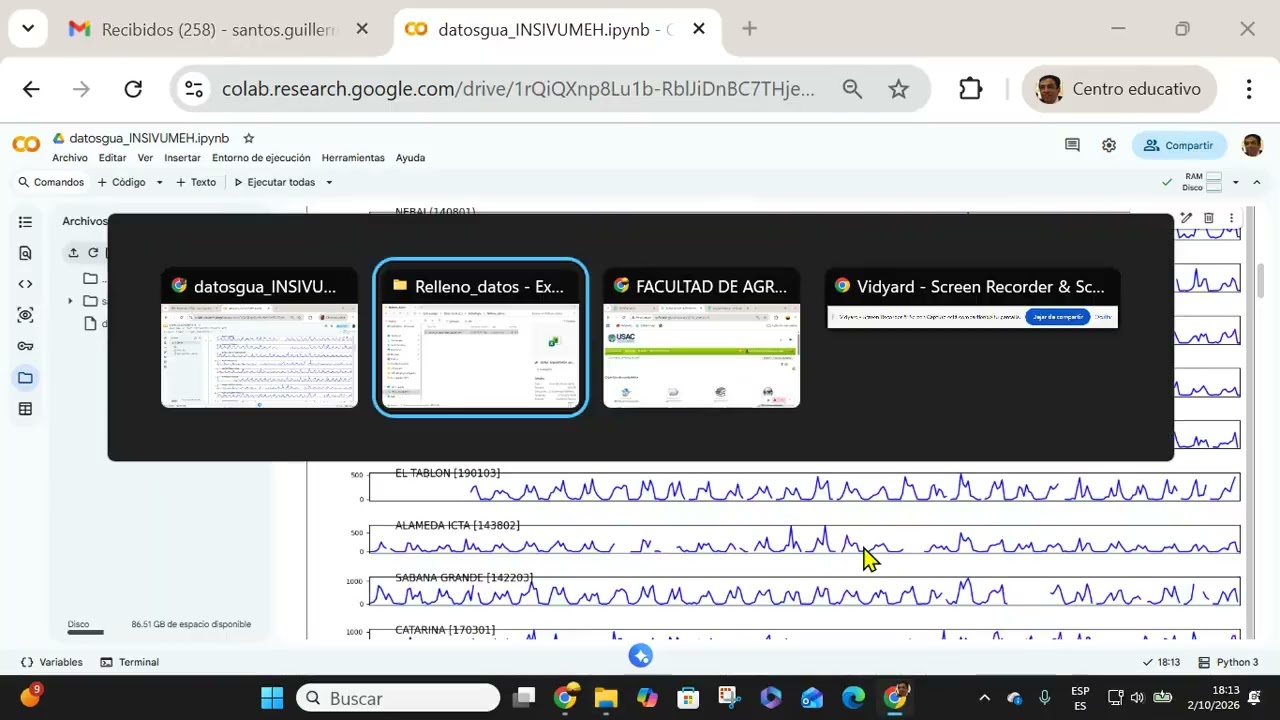This screenshot has width=1280, height=720.
Task: Open the Entorno de ejecución menu
Action: (261, 158)
